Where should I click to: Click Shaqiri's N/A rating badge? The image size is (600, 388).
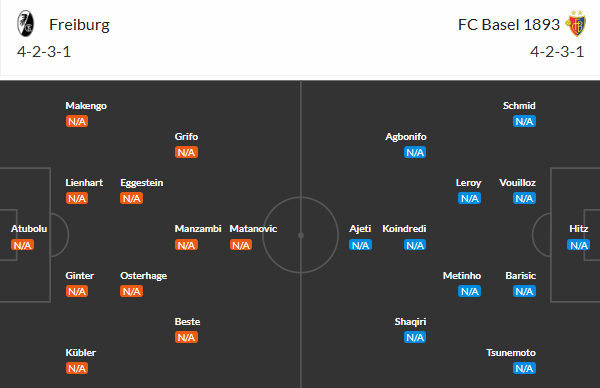[x=415, y=337]
